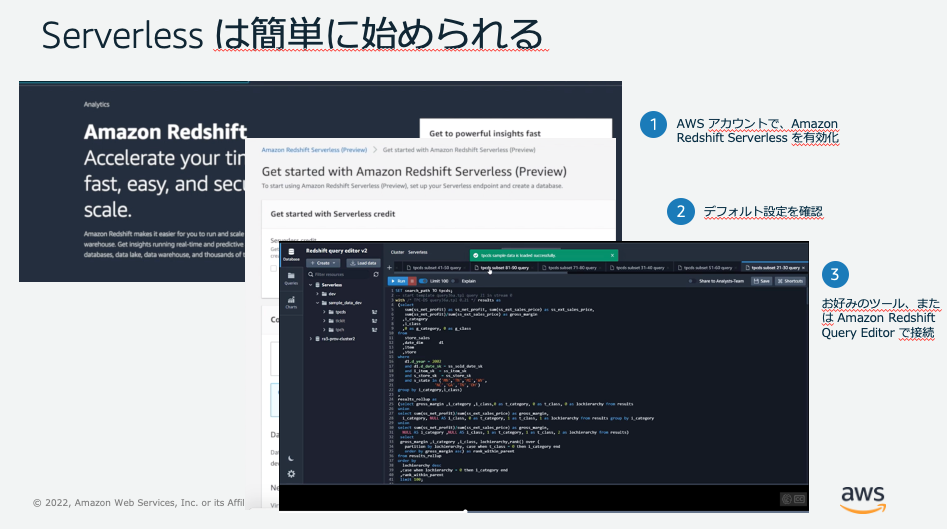947x529 pixels.
Task: Toggle the Explain switch
Action: coord(454,281)
